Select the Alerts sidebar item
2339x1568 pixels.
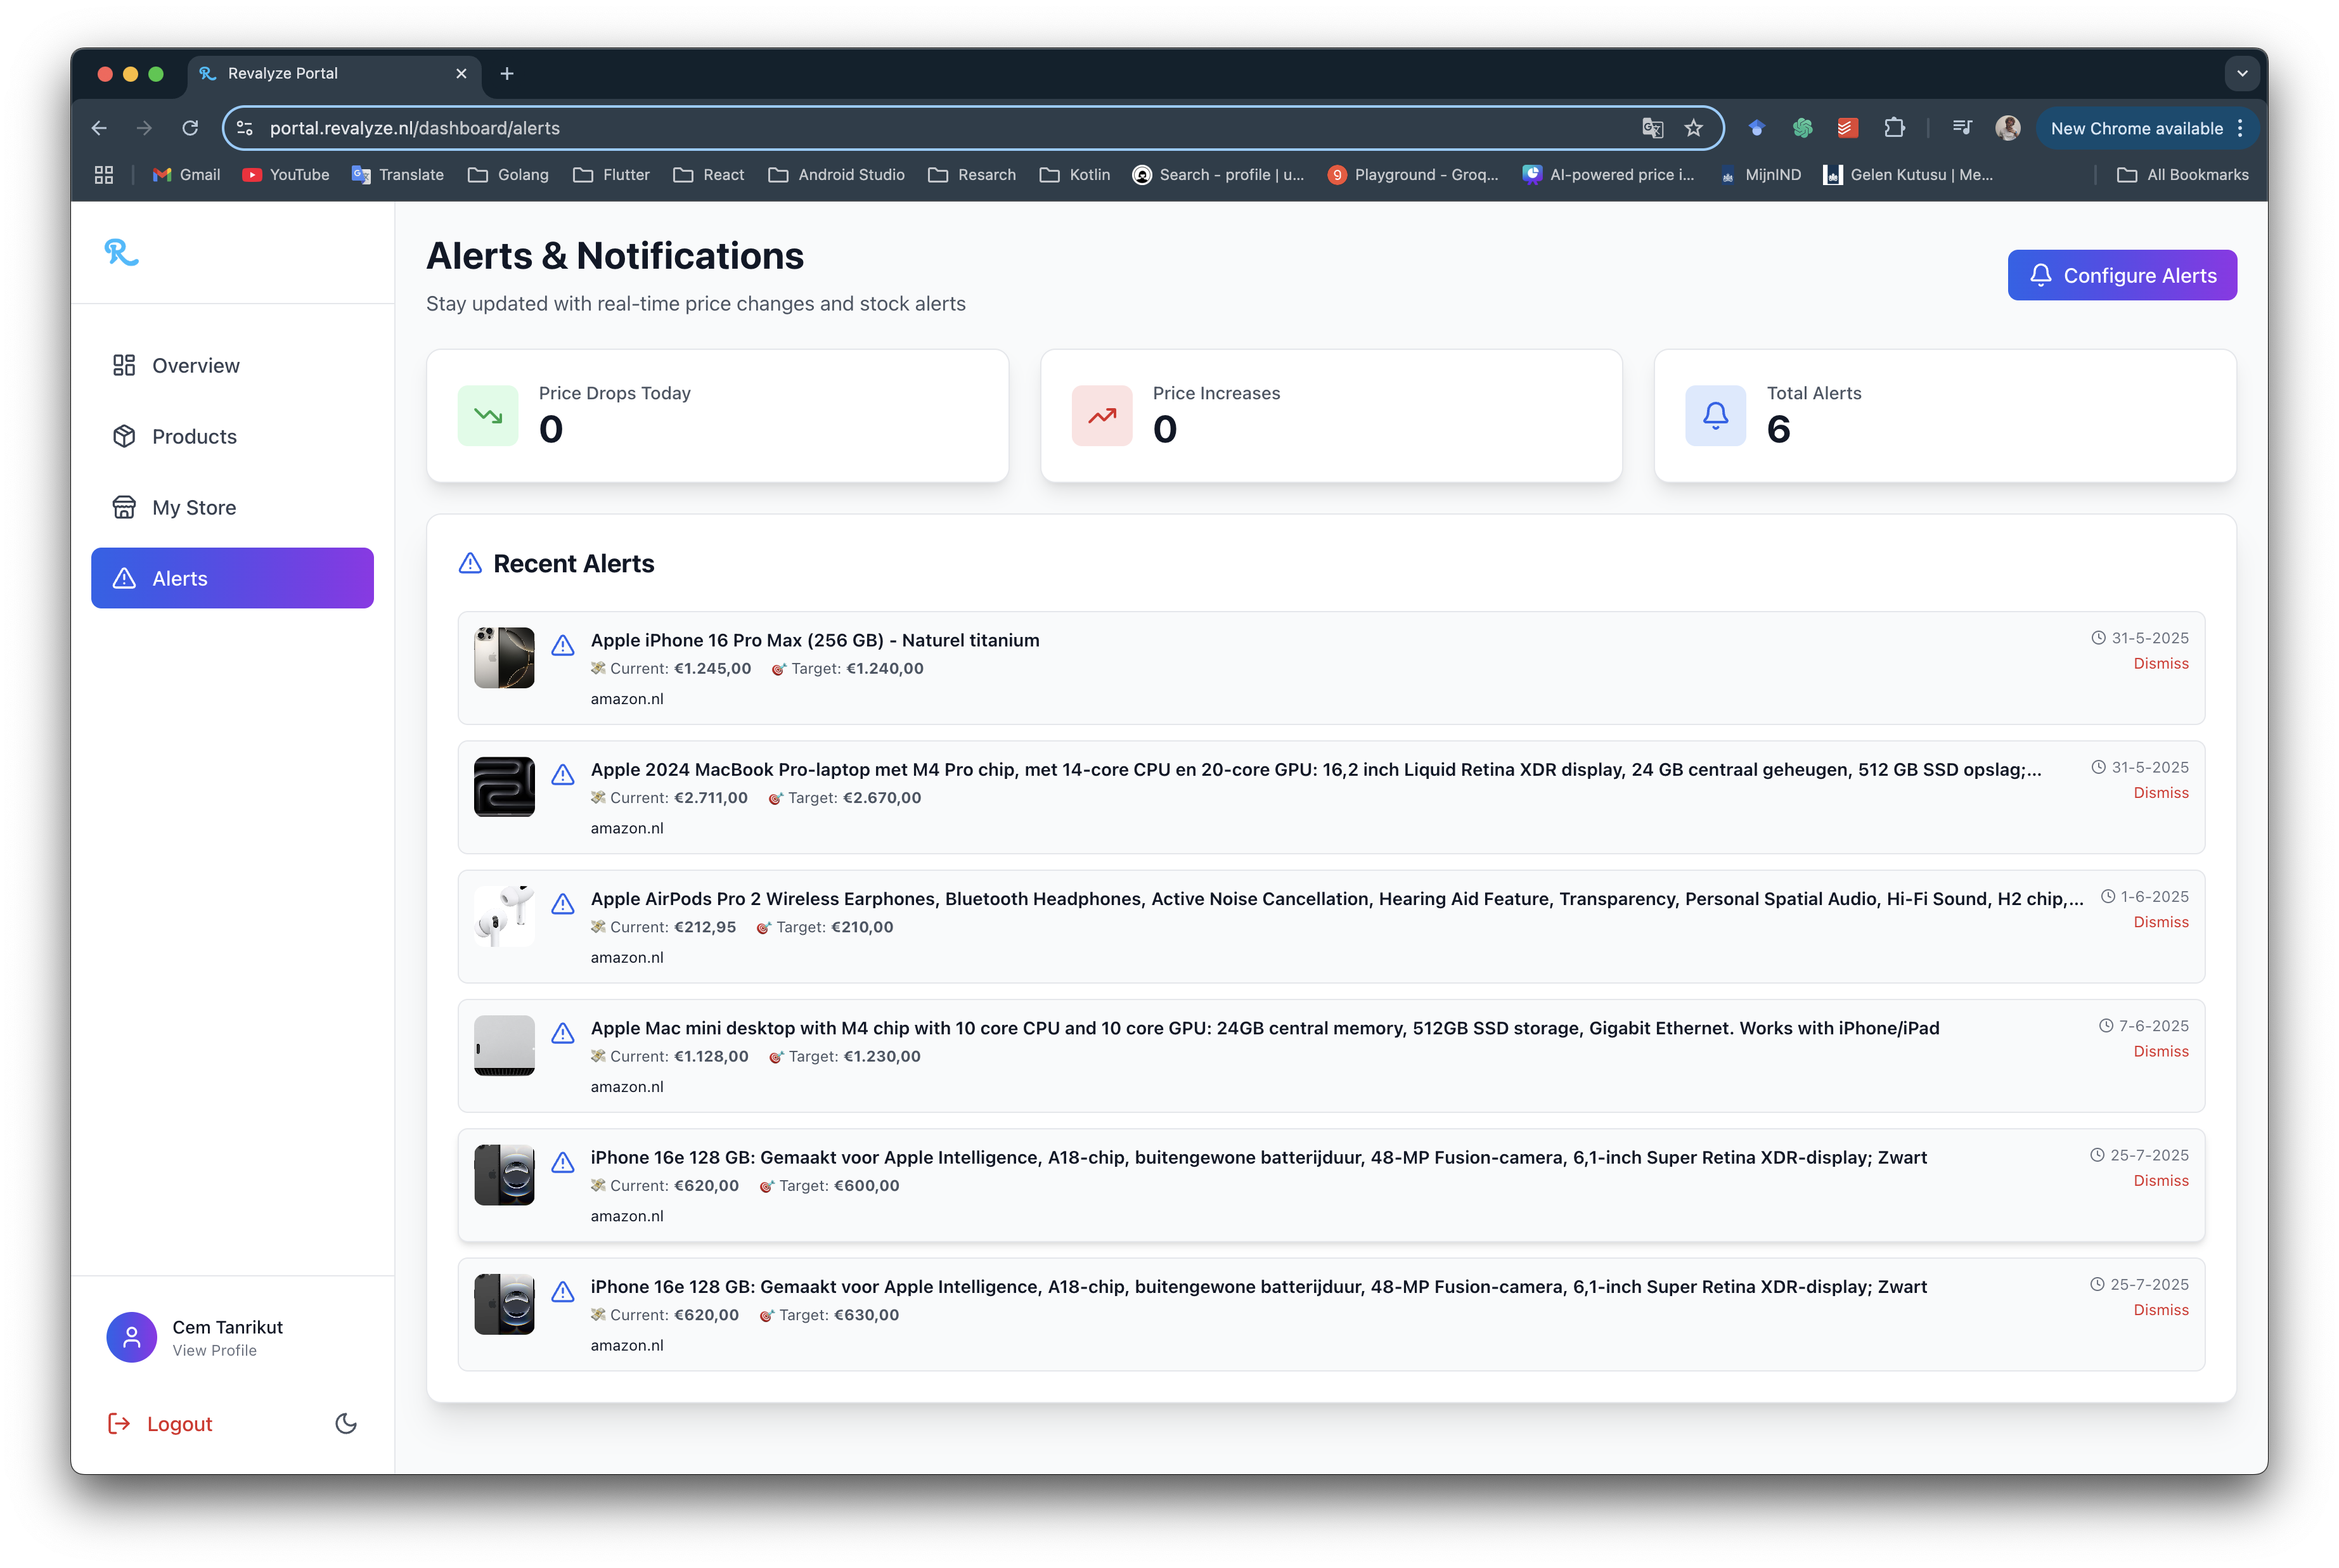pyautogui.click(x=232, y=579)
